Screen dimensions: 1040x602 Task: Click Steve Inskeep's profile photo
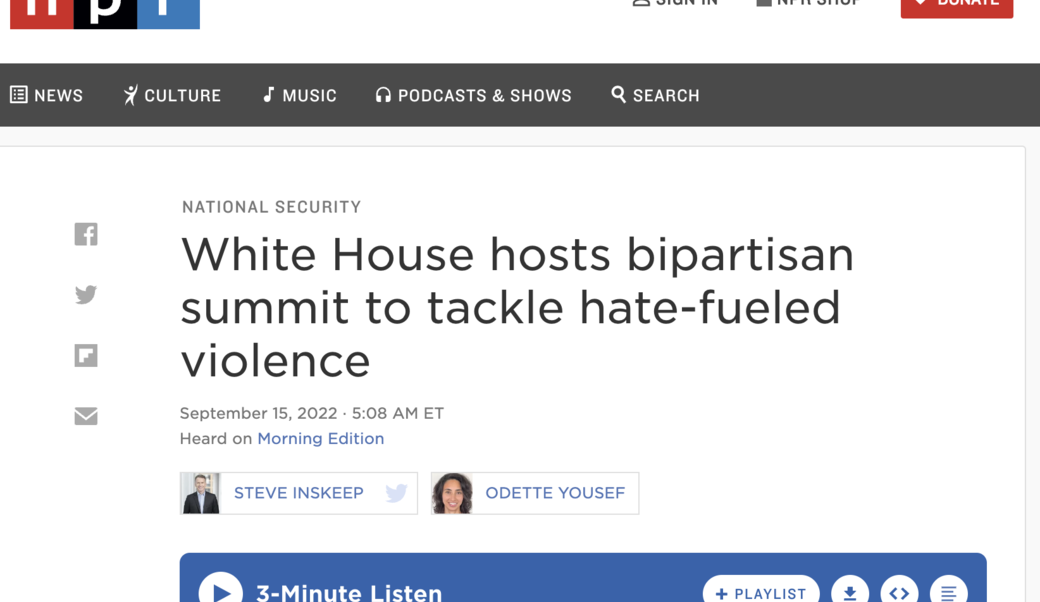(201, 493)
